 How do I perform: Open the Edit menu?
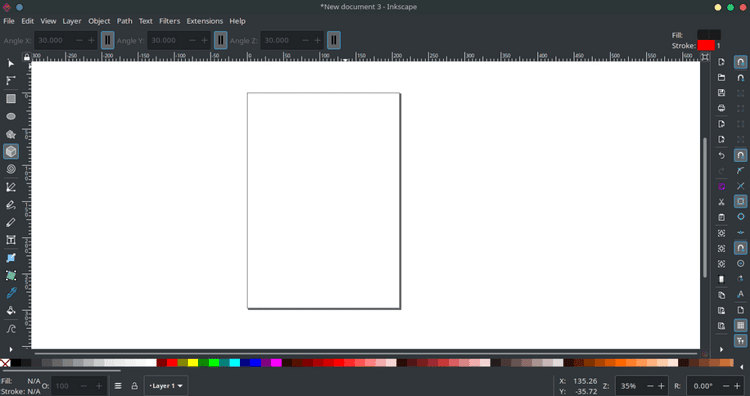27,21
